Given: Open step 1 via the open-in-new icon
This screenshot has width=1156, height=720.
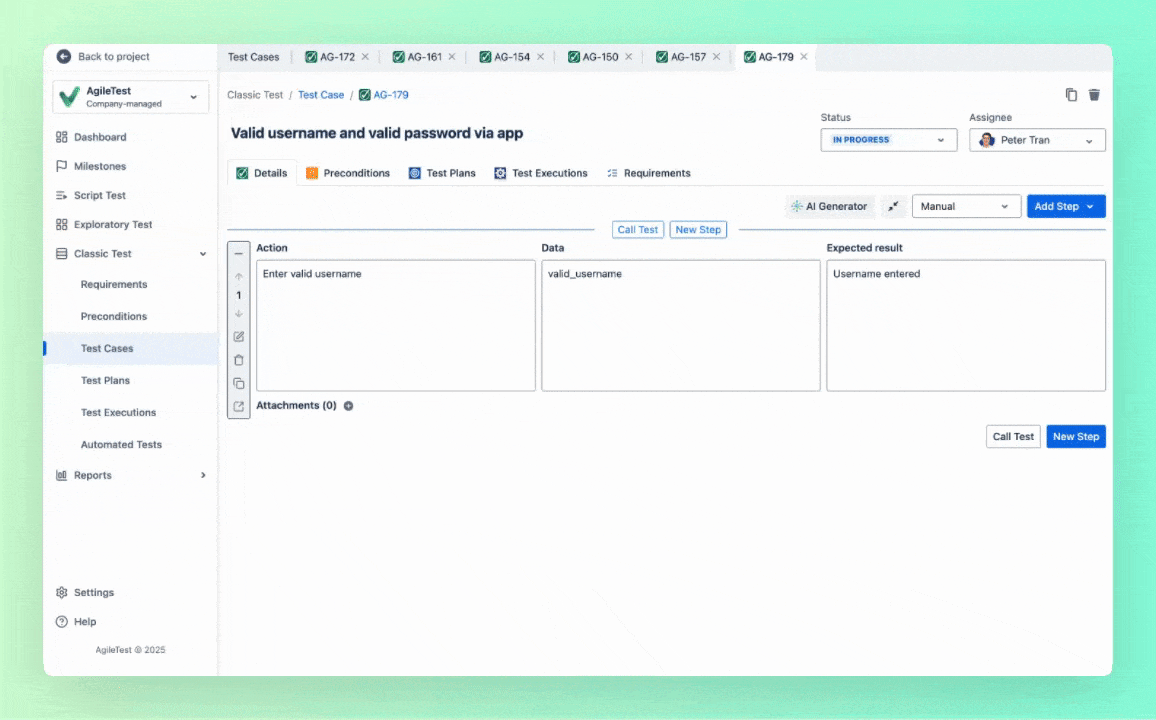Looking at the screenshot, I should (x=238, y=406).
